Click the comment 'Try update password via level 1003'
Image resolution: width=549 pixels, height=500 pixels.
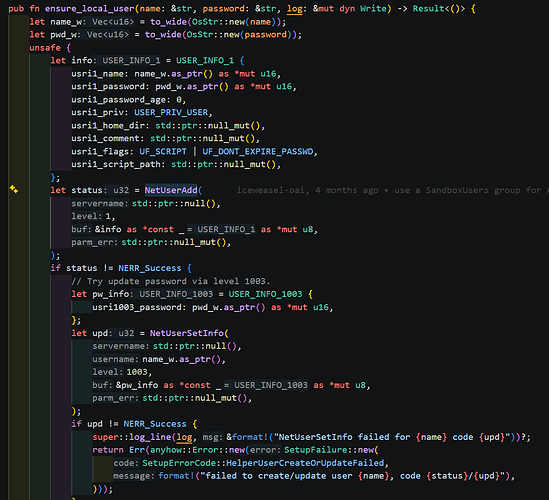point(171,281)
